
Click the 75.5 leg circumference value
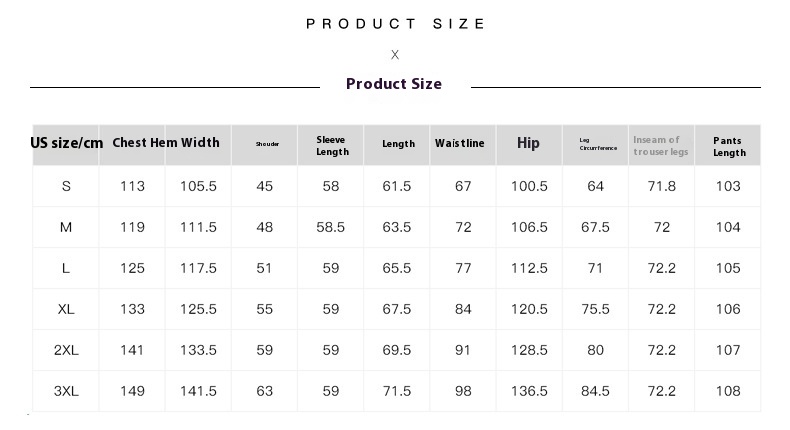(596, 309)
